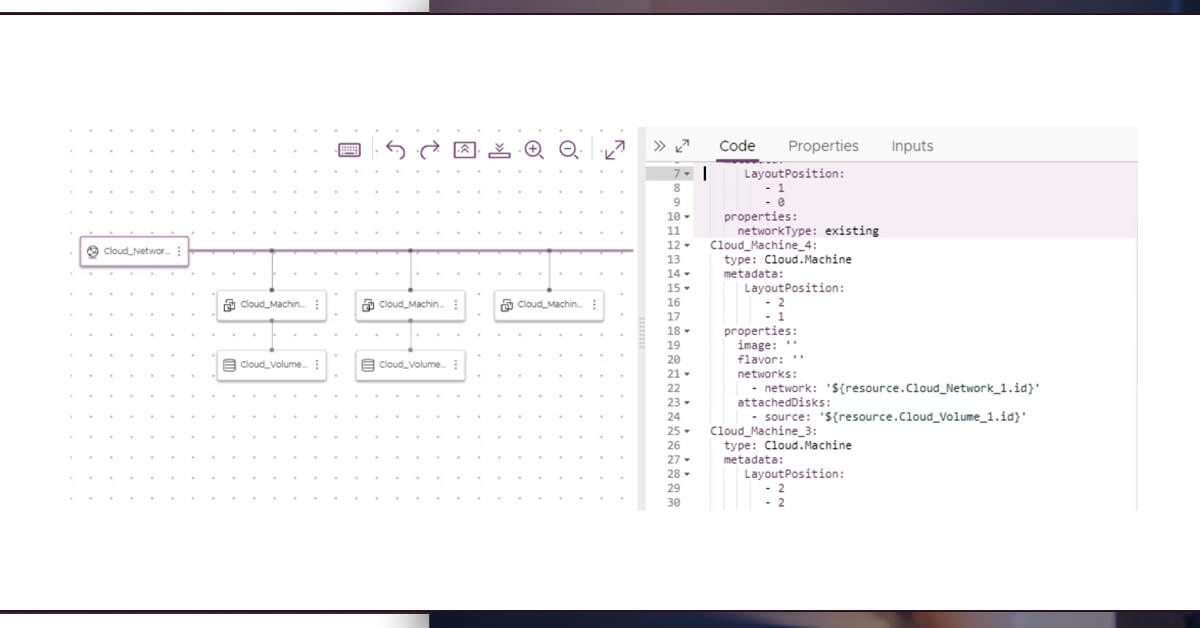Collapse properties section at line 18
The width and height of the screenshot is (1200, 628).
pos(687,331)
